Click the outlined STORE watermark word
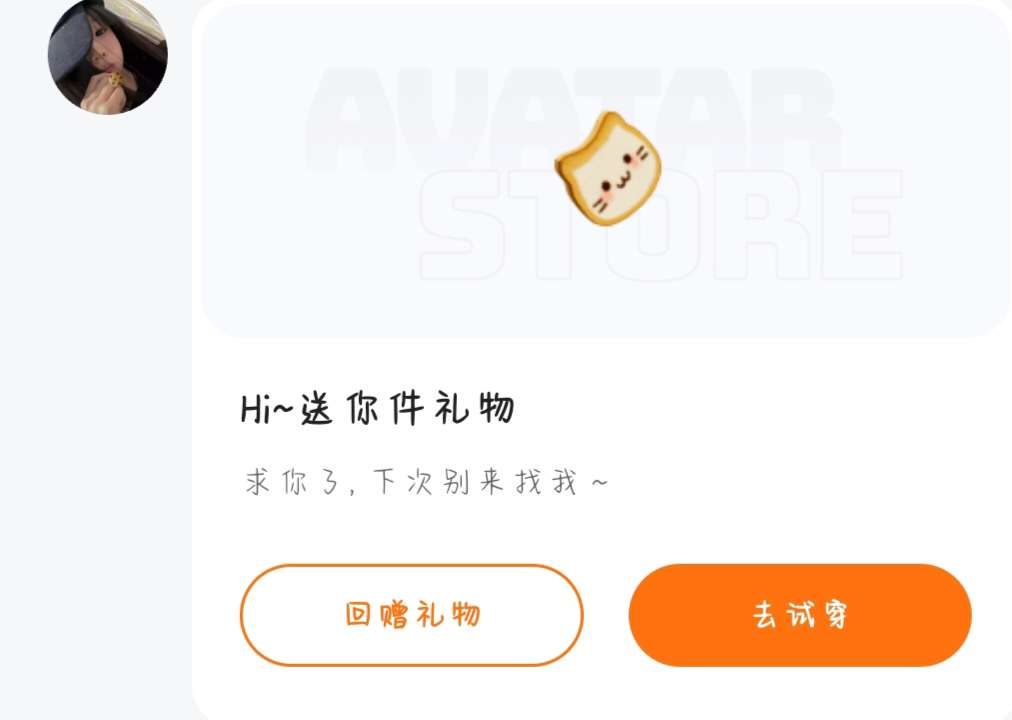 pos(661,225)
